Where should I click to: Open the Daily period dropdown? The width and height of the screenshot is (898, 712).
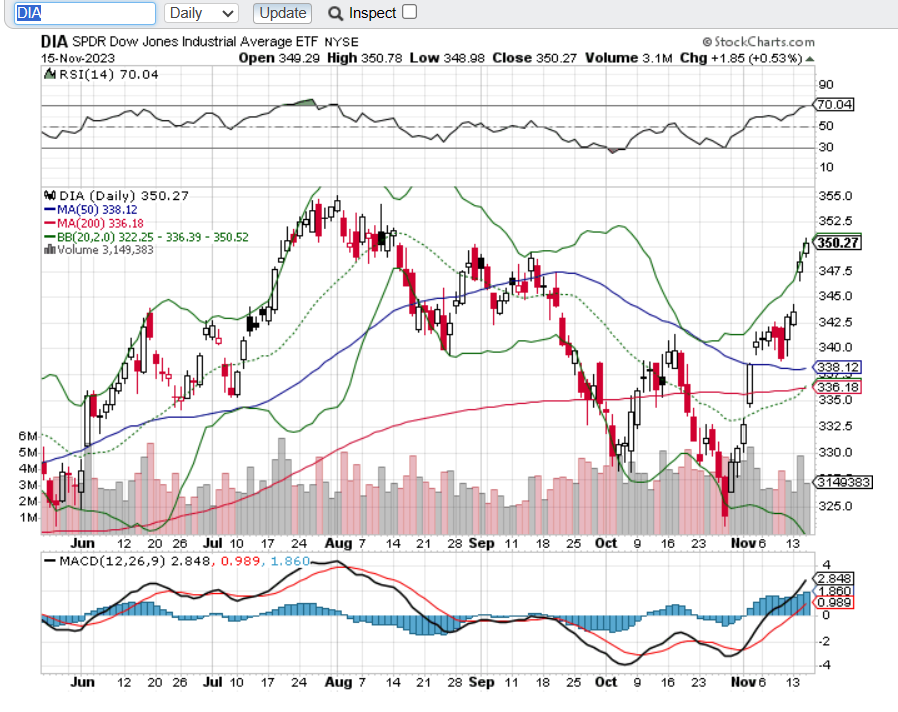click(202, 13)
